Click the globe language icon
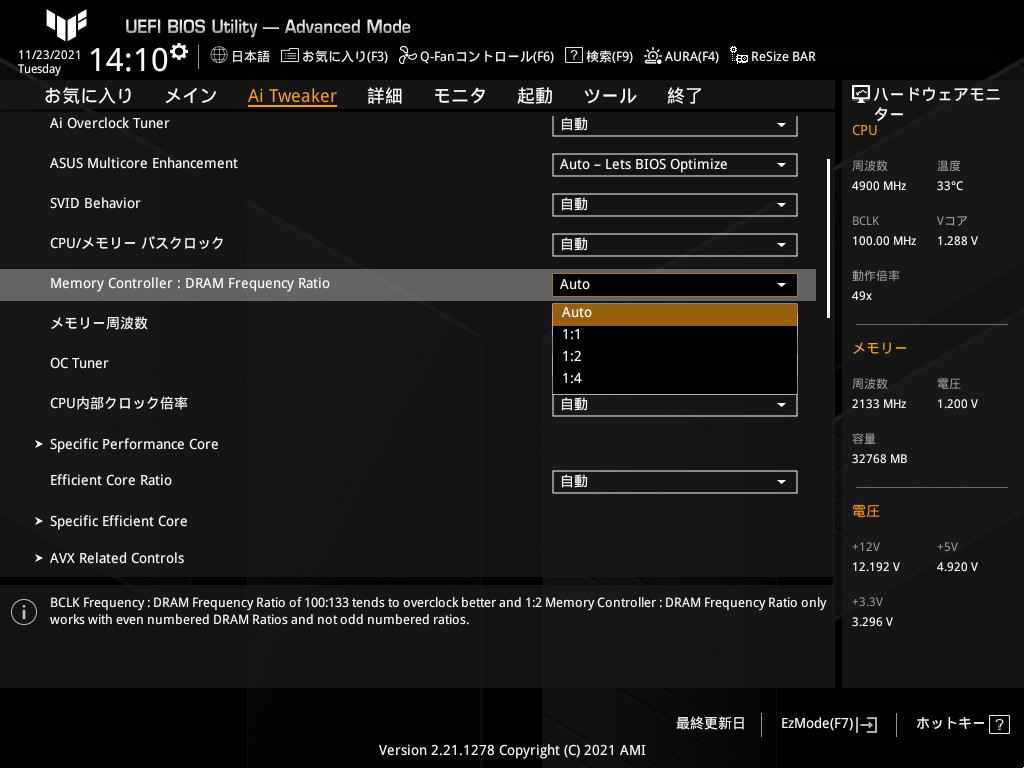 (219, 55)
